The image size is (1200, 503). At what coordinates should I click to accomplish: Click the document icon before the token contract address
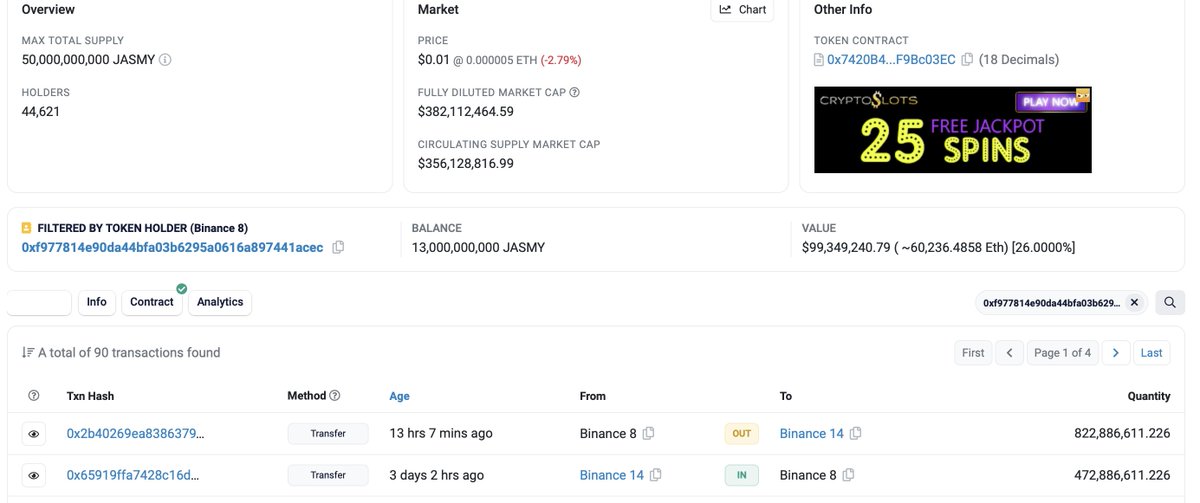pyautogui.click(x=819, y=60)
